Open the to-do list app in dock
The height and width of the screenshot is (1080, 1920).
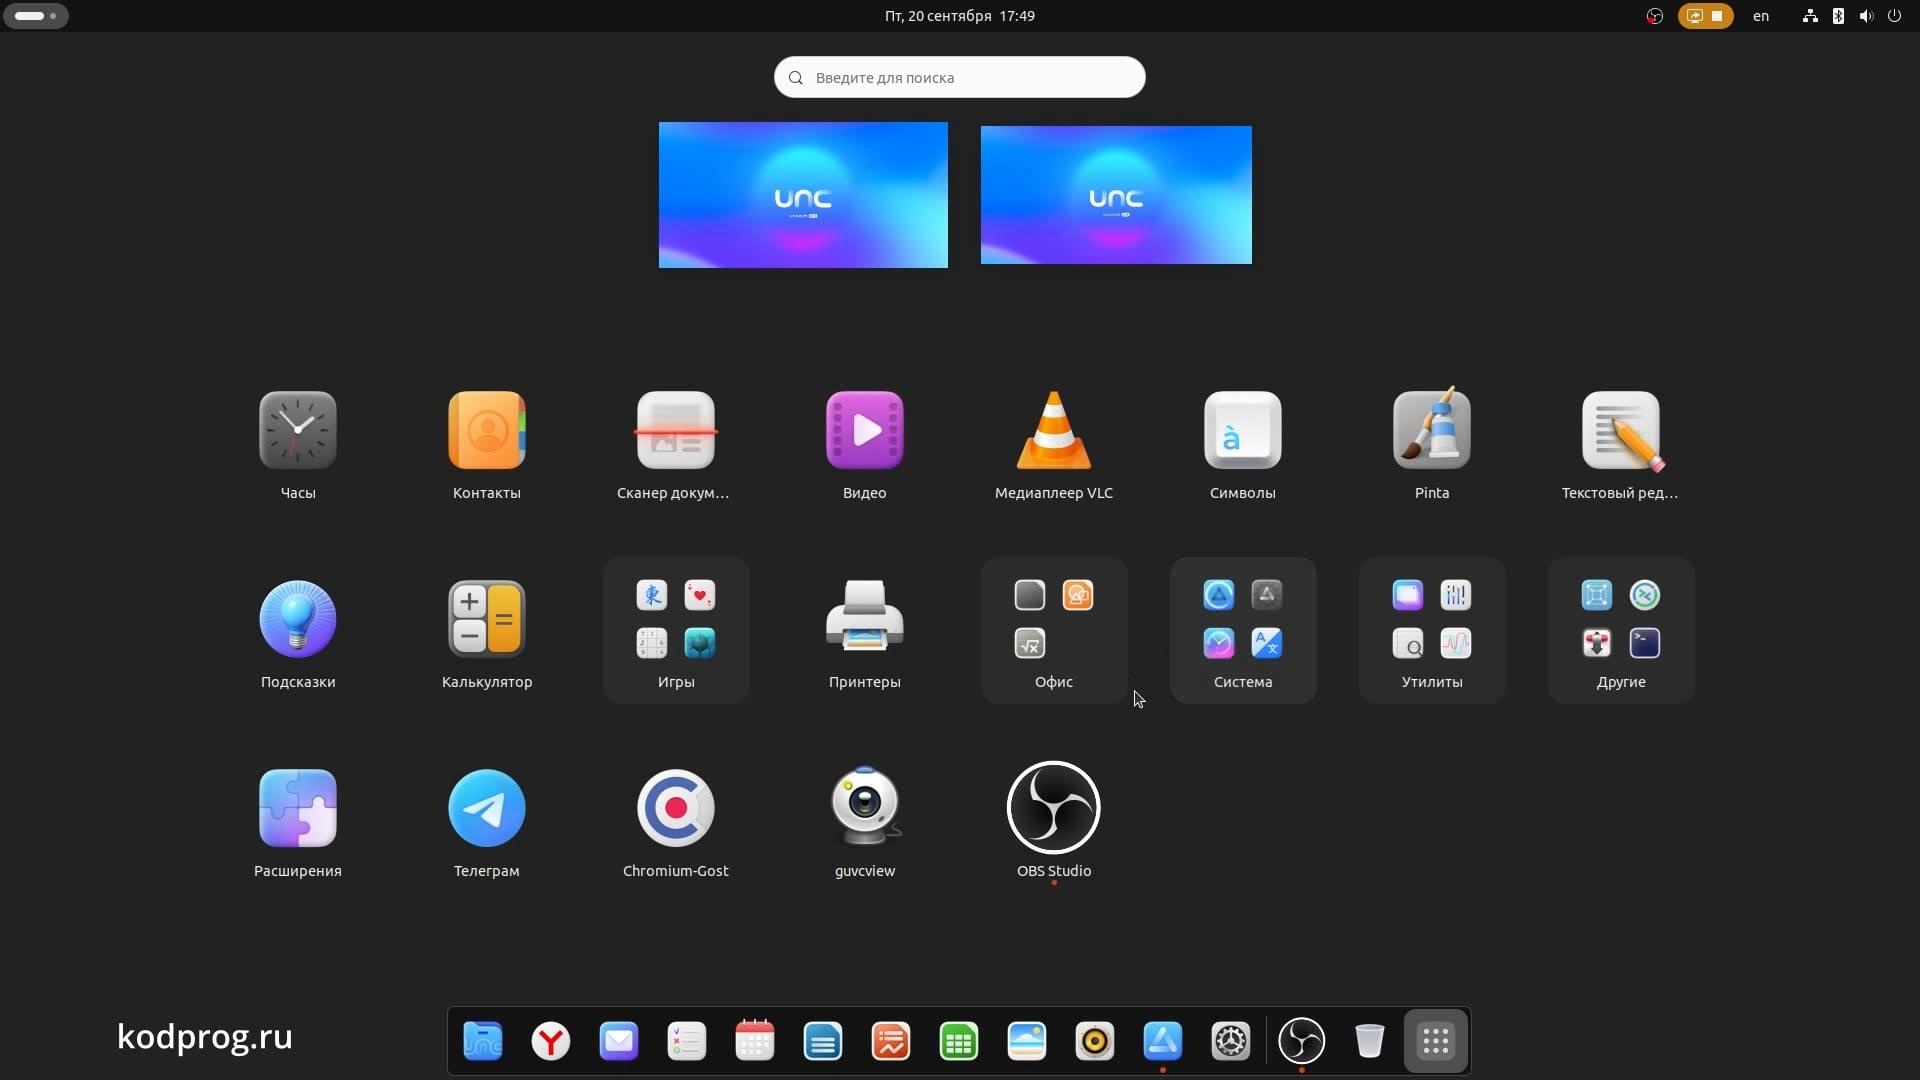[687, 1041]
